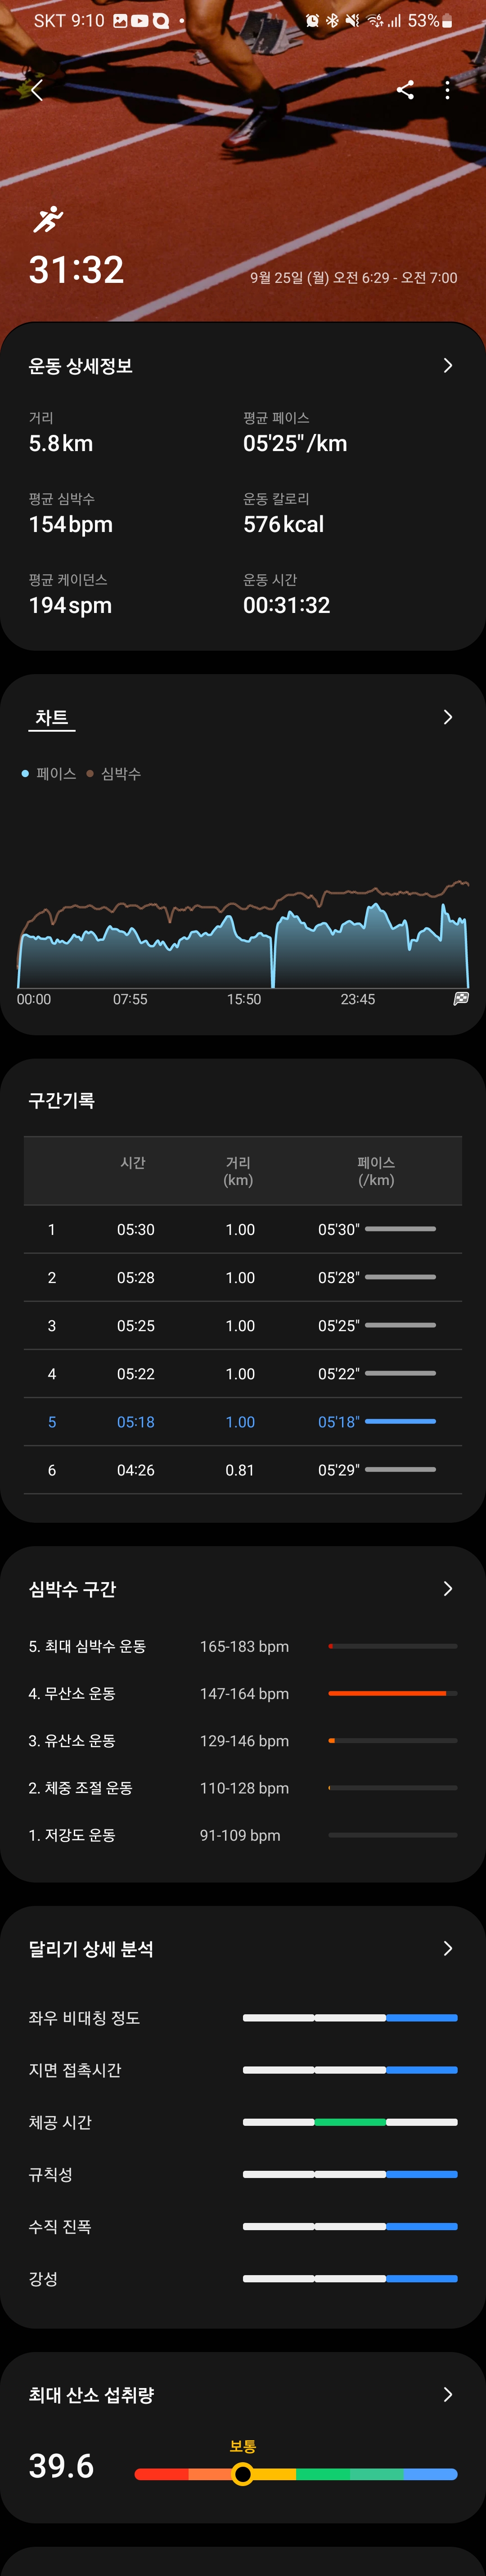Tap the battery icon in status bar

pyautogui.click(x=447, y=21)
